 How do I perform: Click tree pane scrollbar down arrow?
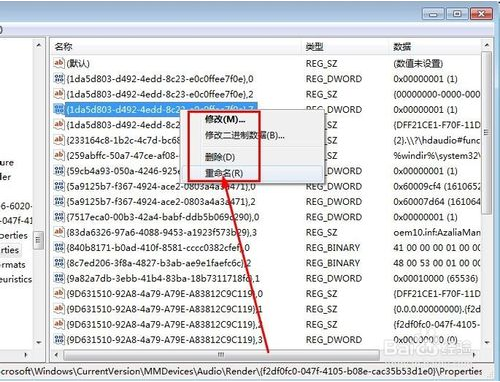click(39, 342)
